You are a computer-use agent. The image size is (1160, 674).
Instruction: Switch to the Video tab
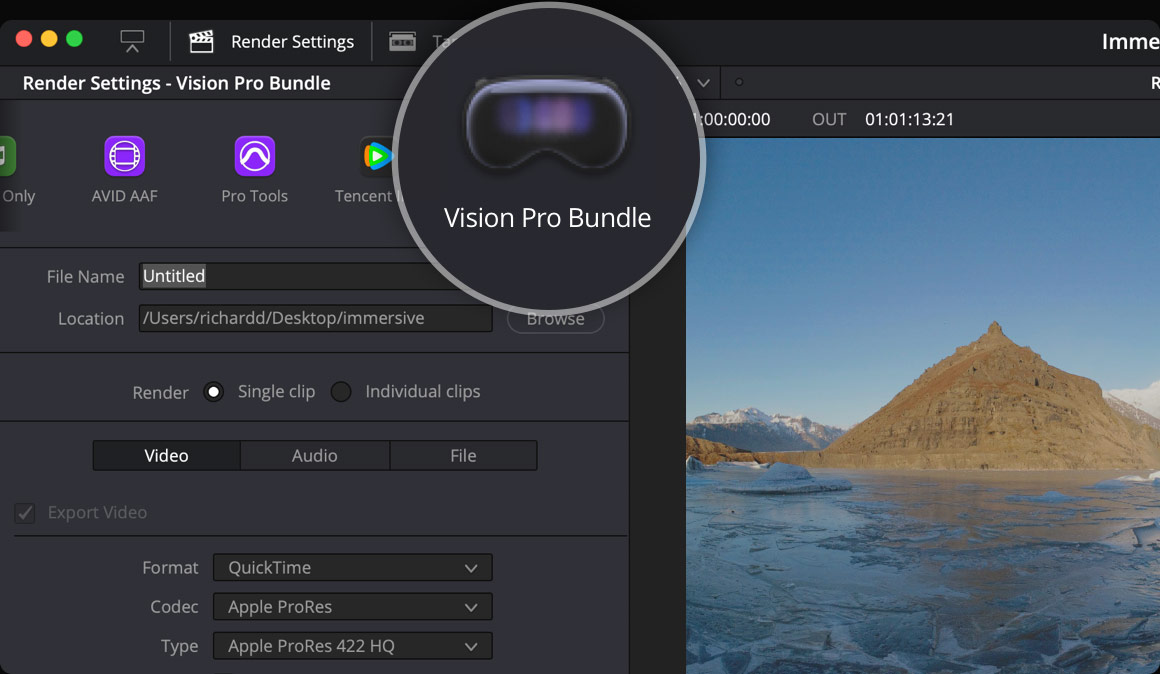click(166, 456)
